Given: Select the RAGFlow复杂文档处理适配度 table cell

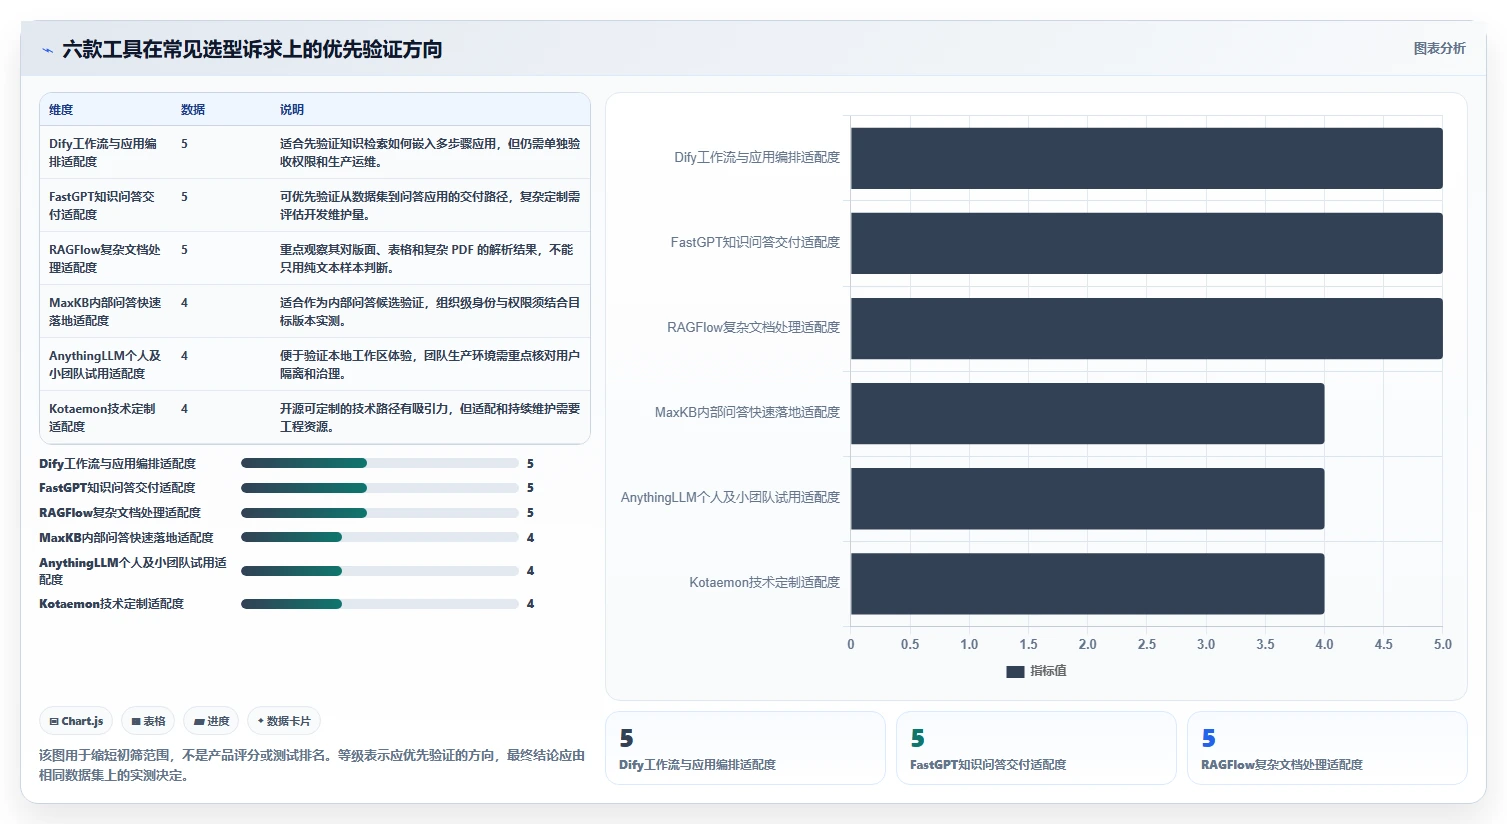Looking at the screenshot, I should (x=105, y=258).
